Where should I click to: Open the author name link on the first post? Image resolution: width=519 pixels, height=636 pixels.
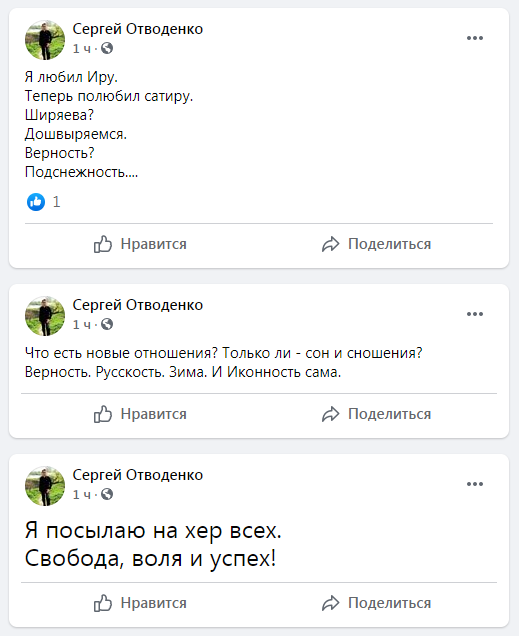pos(137,29)
